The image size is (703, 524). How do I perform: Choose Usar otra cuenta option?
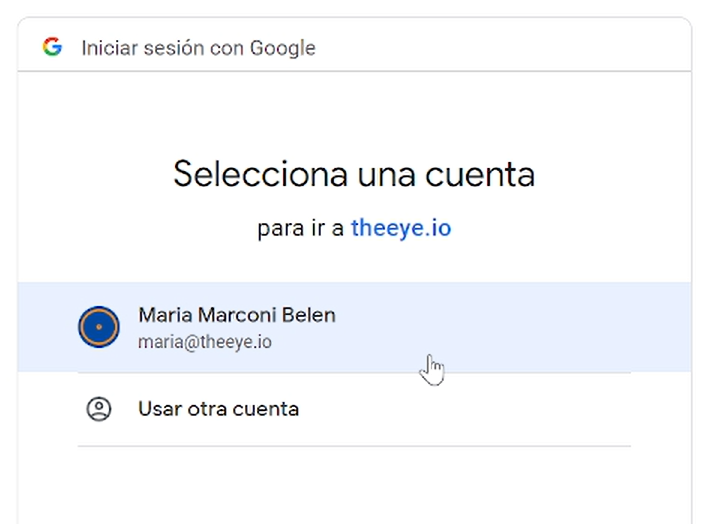pos(354,409)
